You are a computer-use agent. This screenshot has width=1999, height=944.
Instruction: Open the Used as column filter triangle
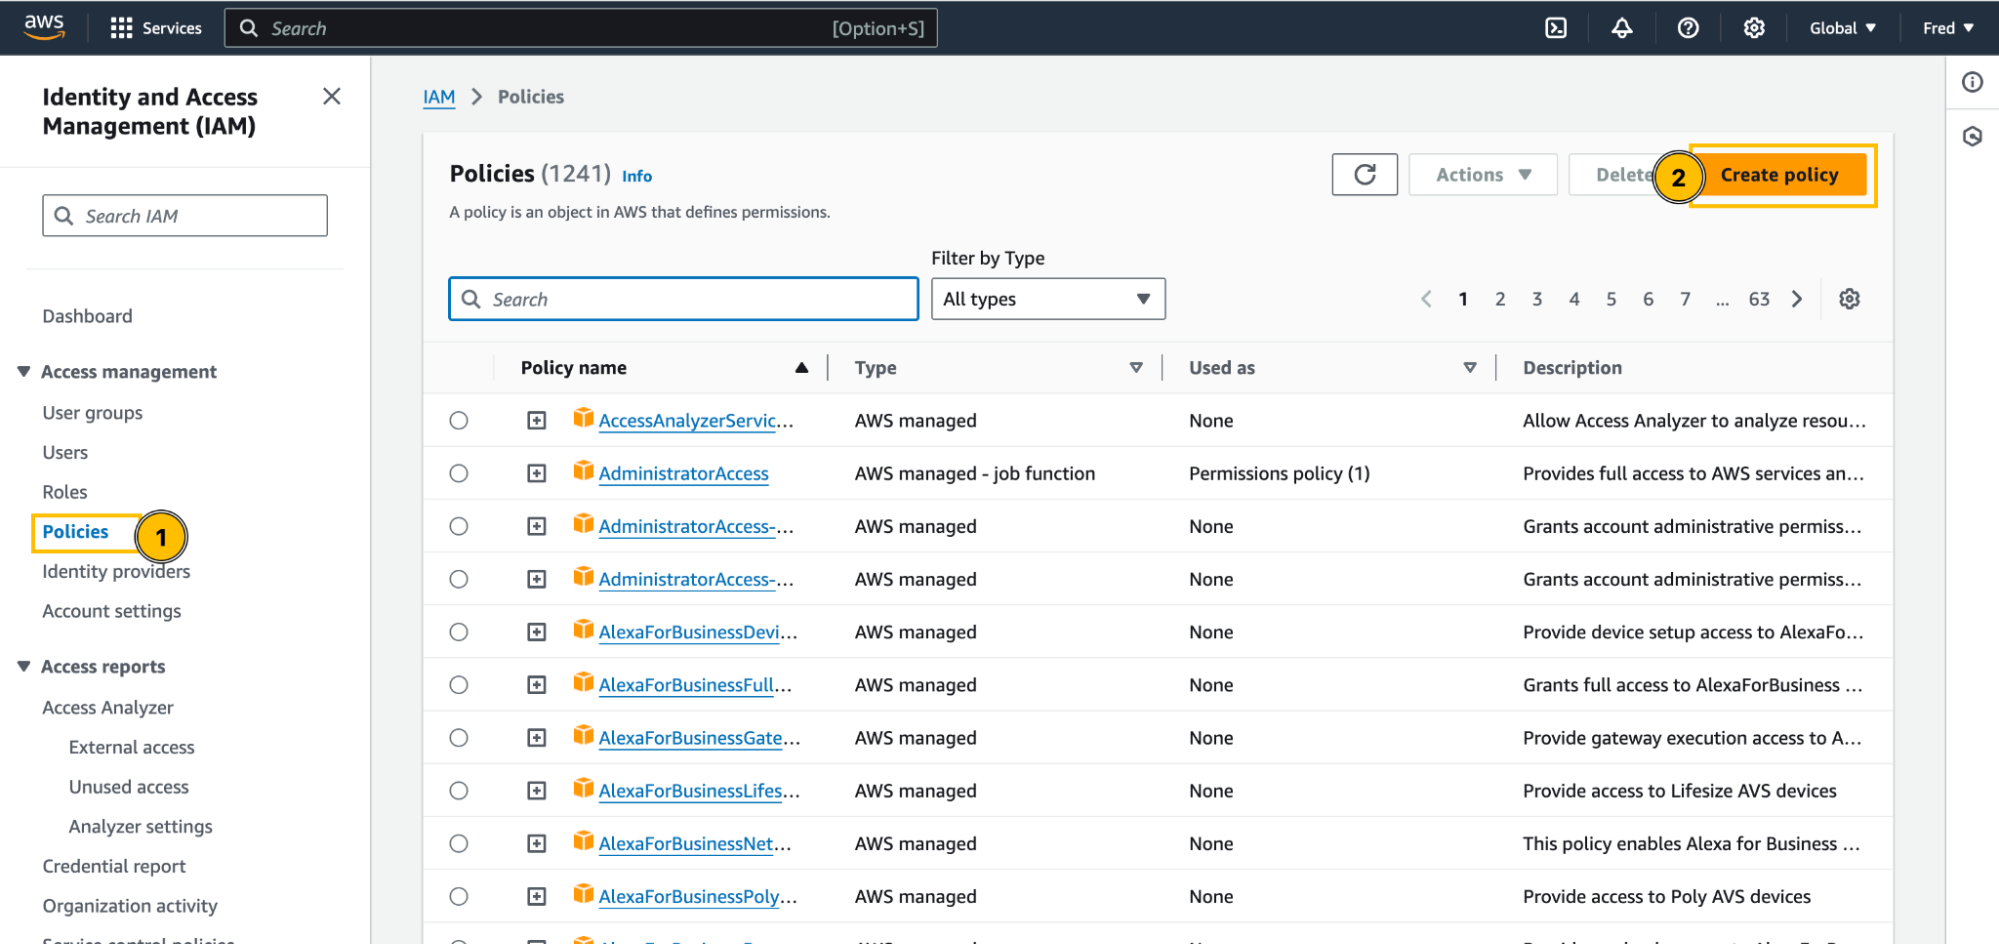tap(1470, 368)
